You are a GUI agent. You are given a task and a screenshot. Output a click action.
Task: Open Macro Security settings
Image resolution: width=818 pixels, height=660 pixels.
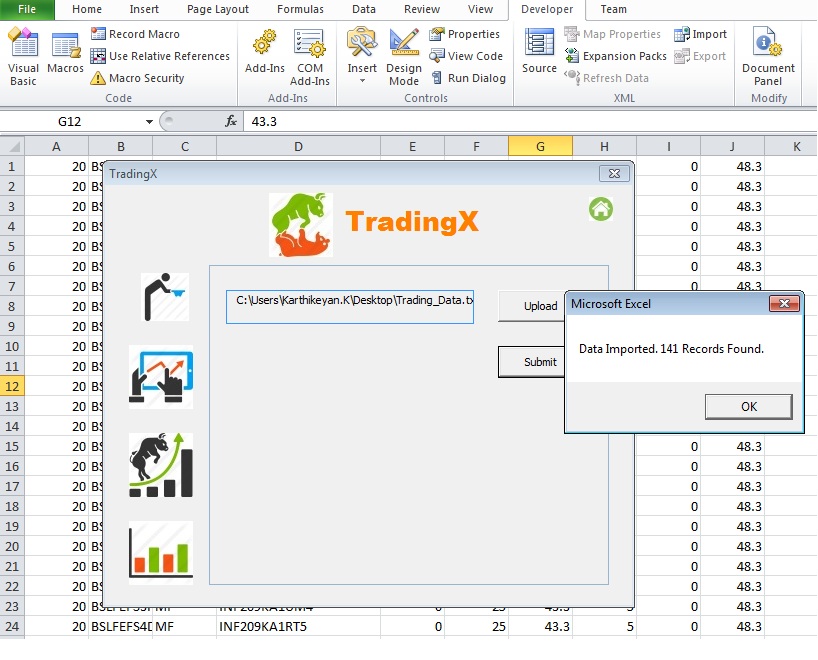click(137, 78)
